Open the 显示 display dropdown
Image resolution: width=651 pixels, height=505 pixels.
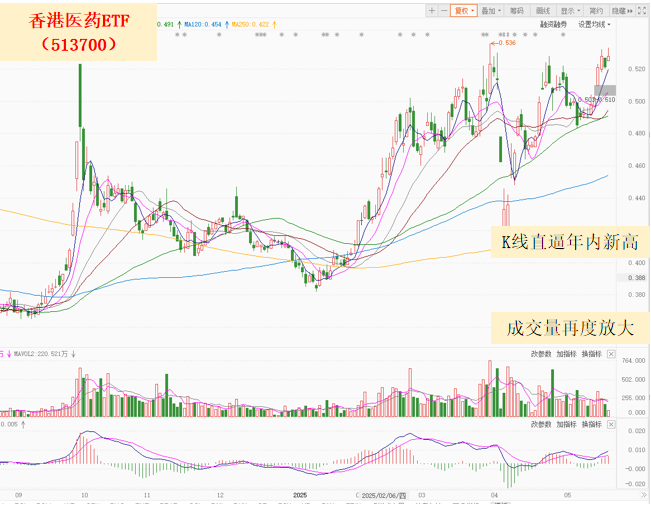570,11
